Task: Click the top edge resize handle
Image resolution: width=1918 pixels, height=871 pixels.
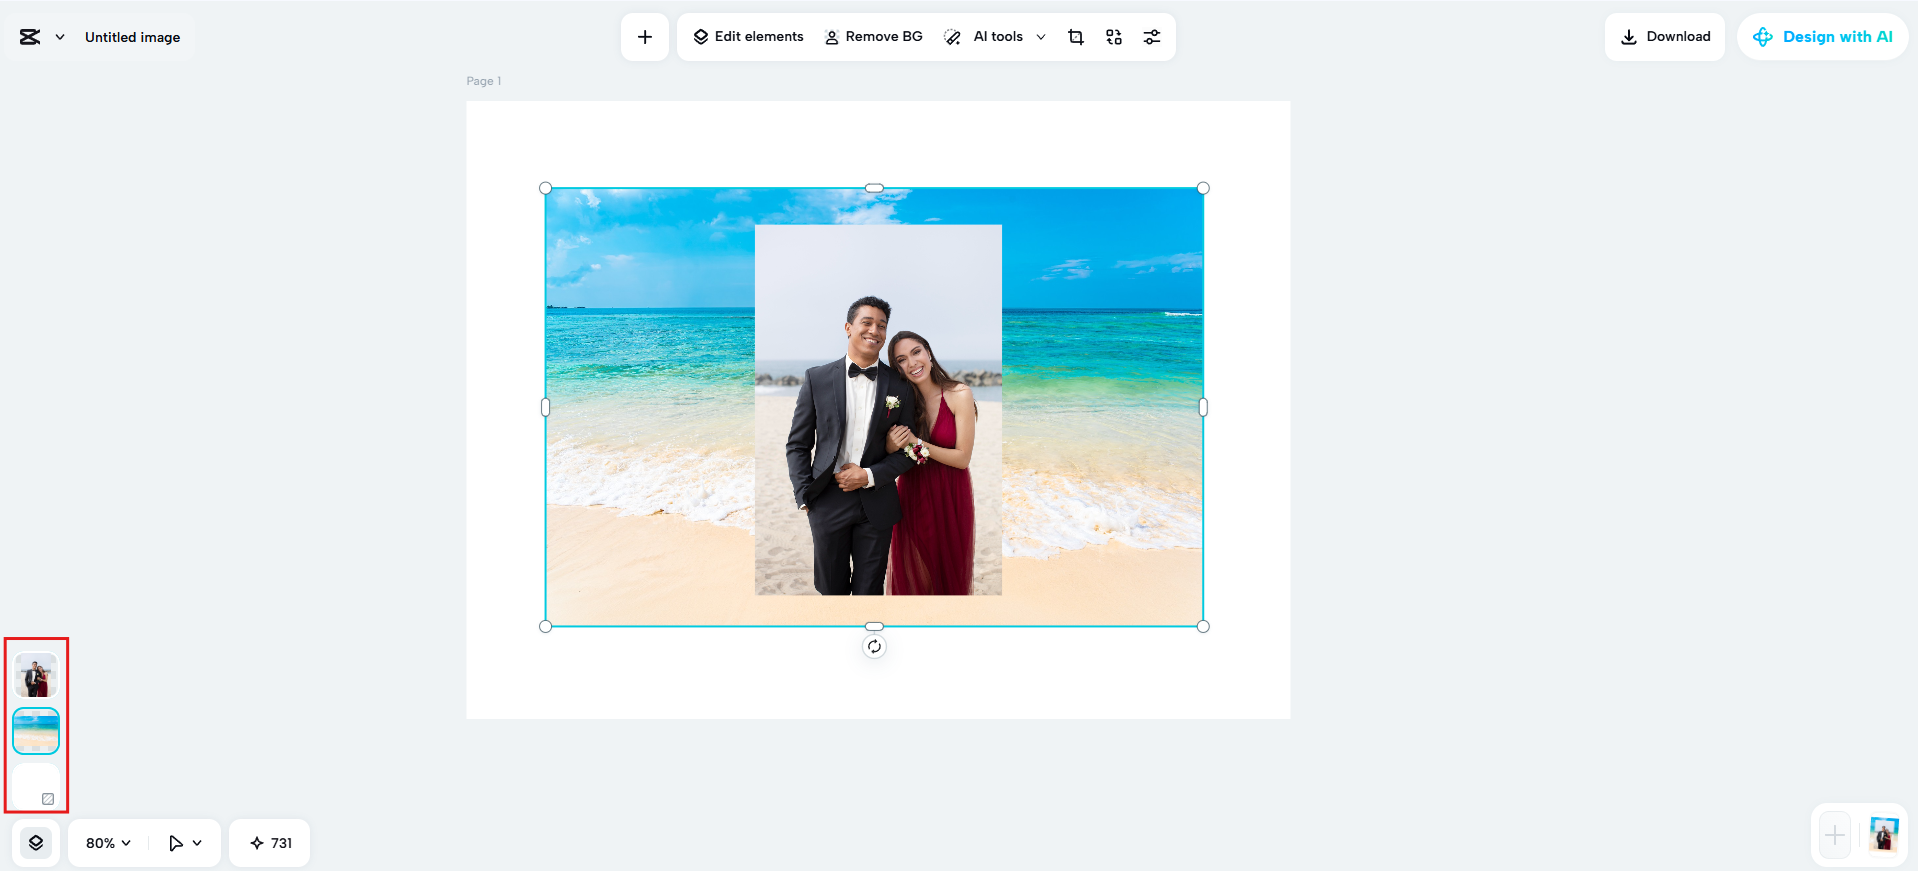Action: pos(874,188)
